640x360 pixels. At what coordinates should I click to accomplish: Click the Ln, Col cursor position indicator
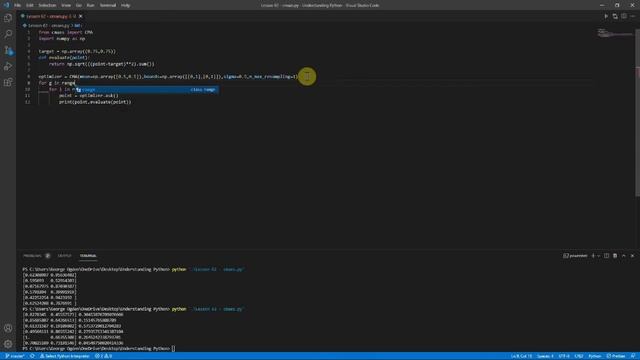click(x=521, y=356)
